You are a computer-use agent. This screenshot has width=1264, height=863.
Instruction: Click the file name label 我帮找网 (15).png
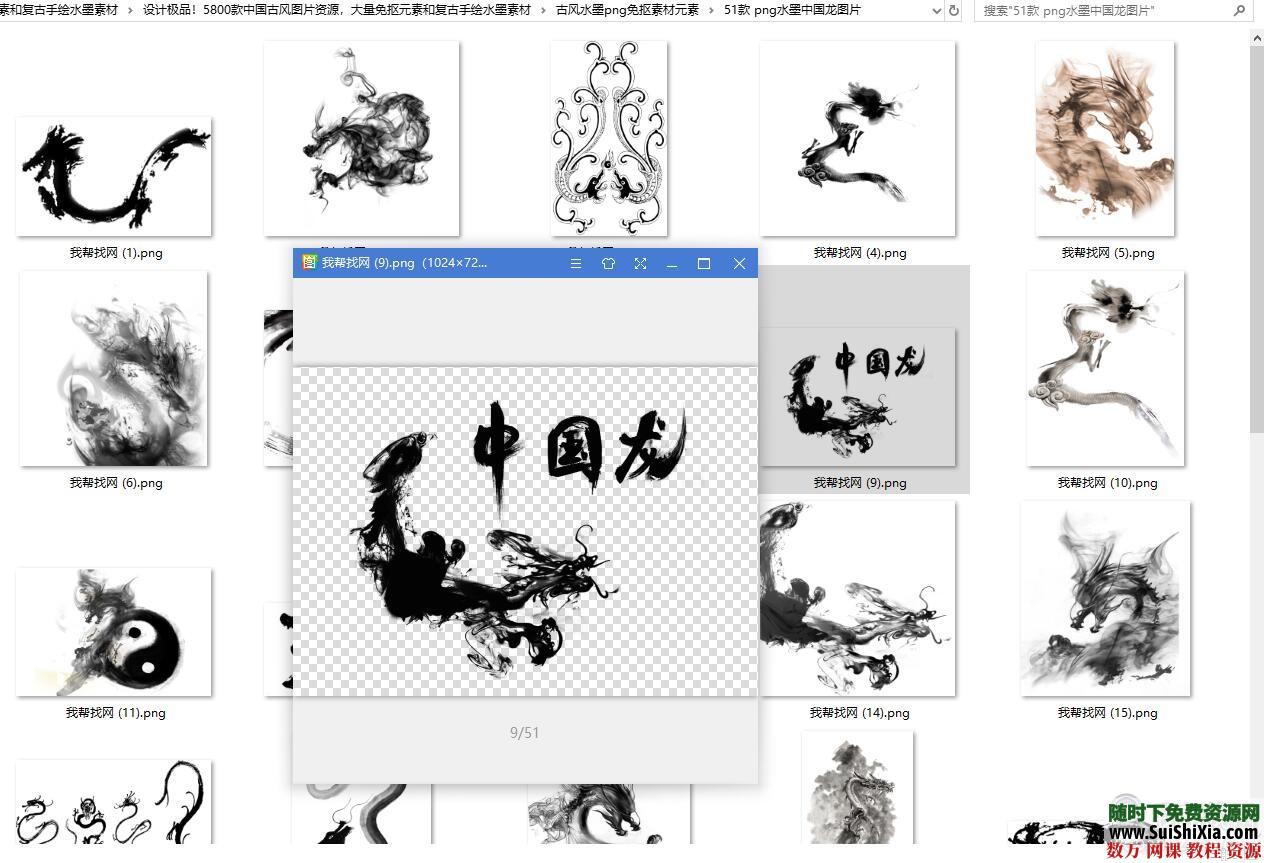point(1107,713)
